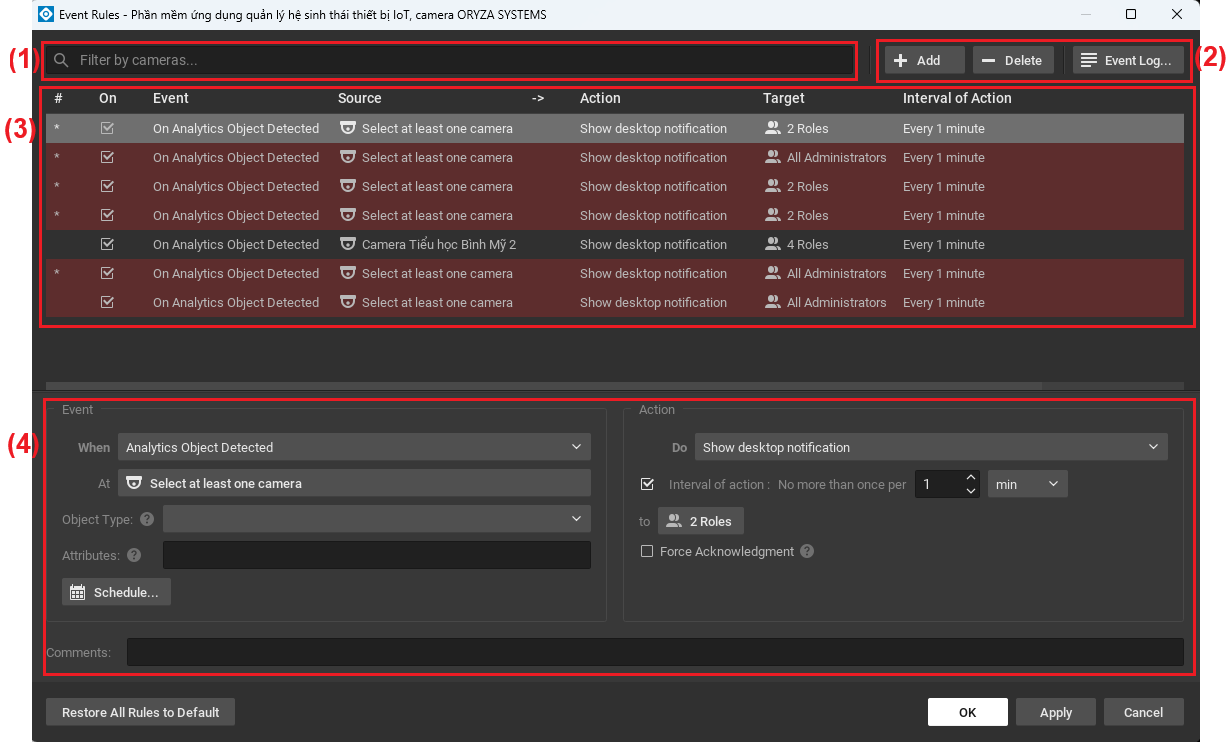Click the people icon next to 4 Roles
The height and width of the screenshot is (742, 1228).
pos(773,244)
